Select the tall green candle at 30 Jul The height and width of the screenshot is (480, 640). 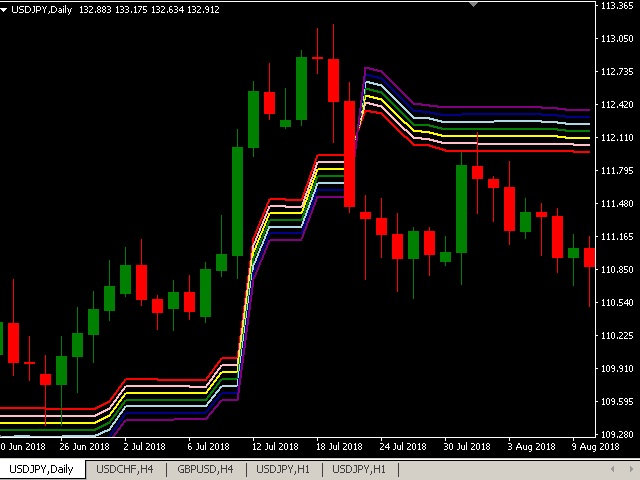462,209
